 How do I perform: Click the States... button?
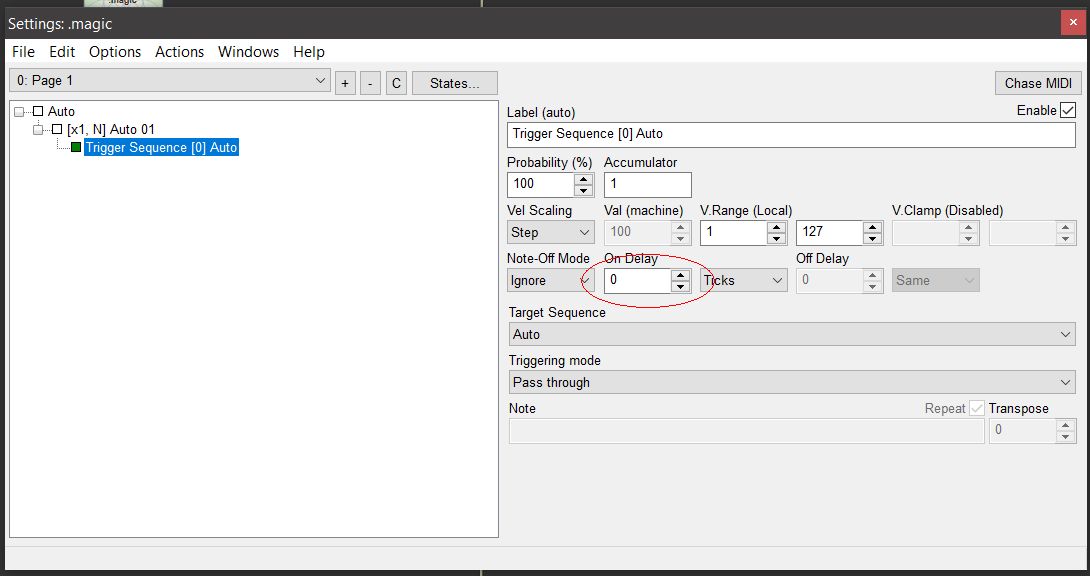[x=454, y=83]
